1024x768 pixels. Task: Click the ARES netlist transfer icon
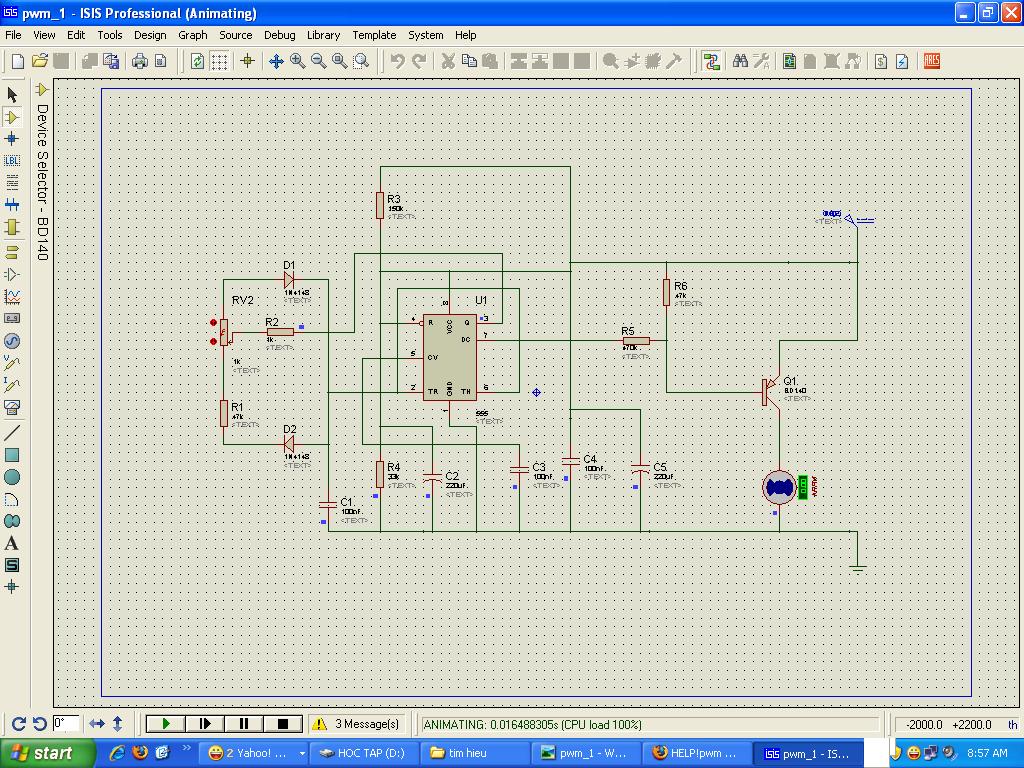932,61
